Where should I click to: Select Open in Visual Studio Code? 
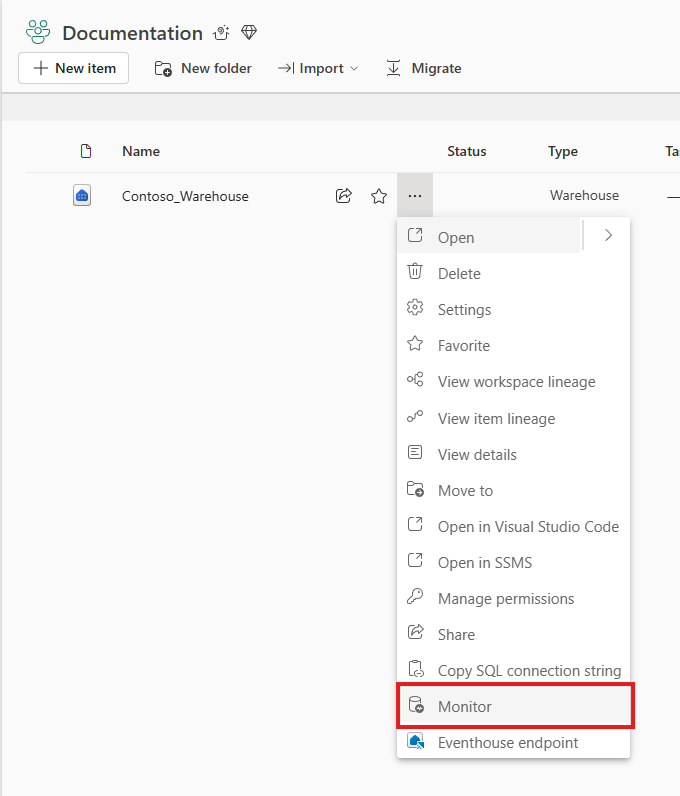pos(513,527)
